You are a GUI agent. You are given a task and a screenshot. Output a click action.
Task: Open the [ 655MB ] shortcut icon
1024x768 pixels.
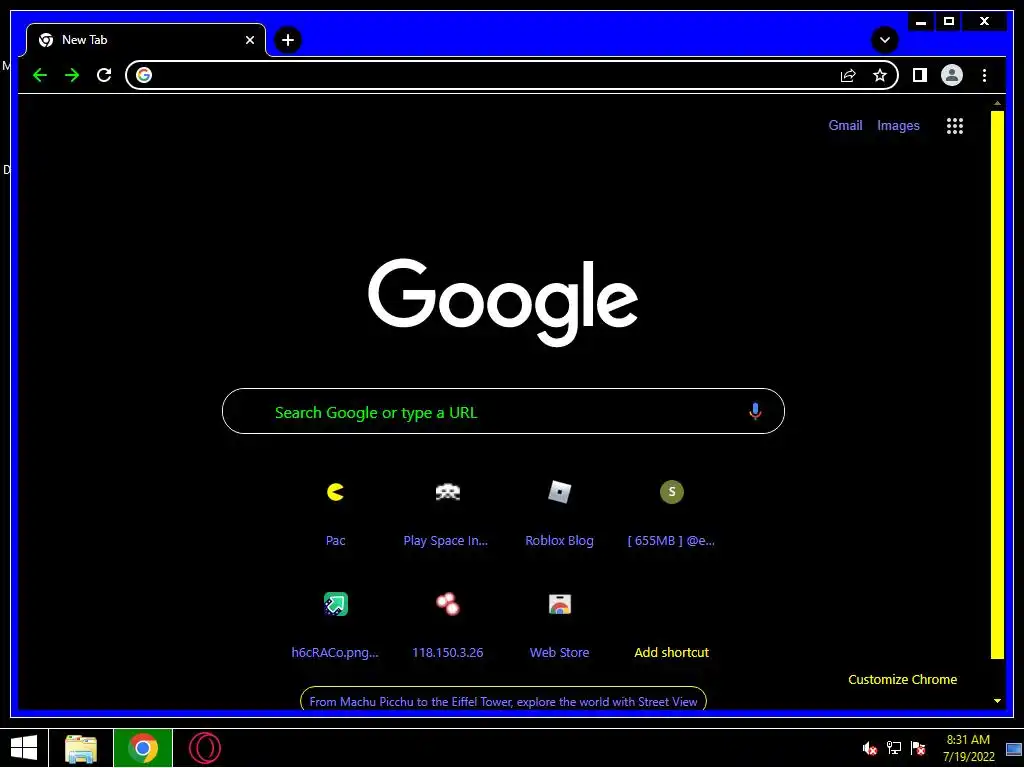click(671, 492)
